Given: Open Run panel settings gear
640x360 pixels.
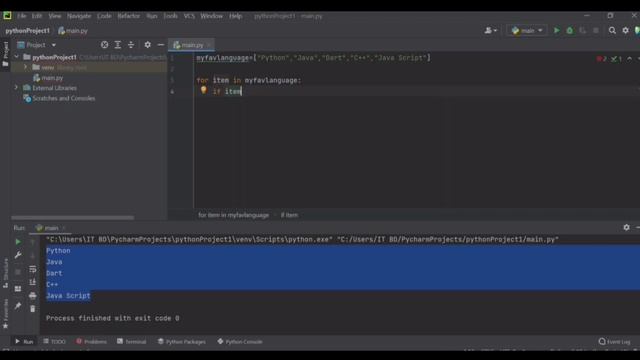Looking at the screenshot, I should (x=627, y=227).
